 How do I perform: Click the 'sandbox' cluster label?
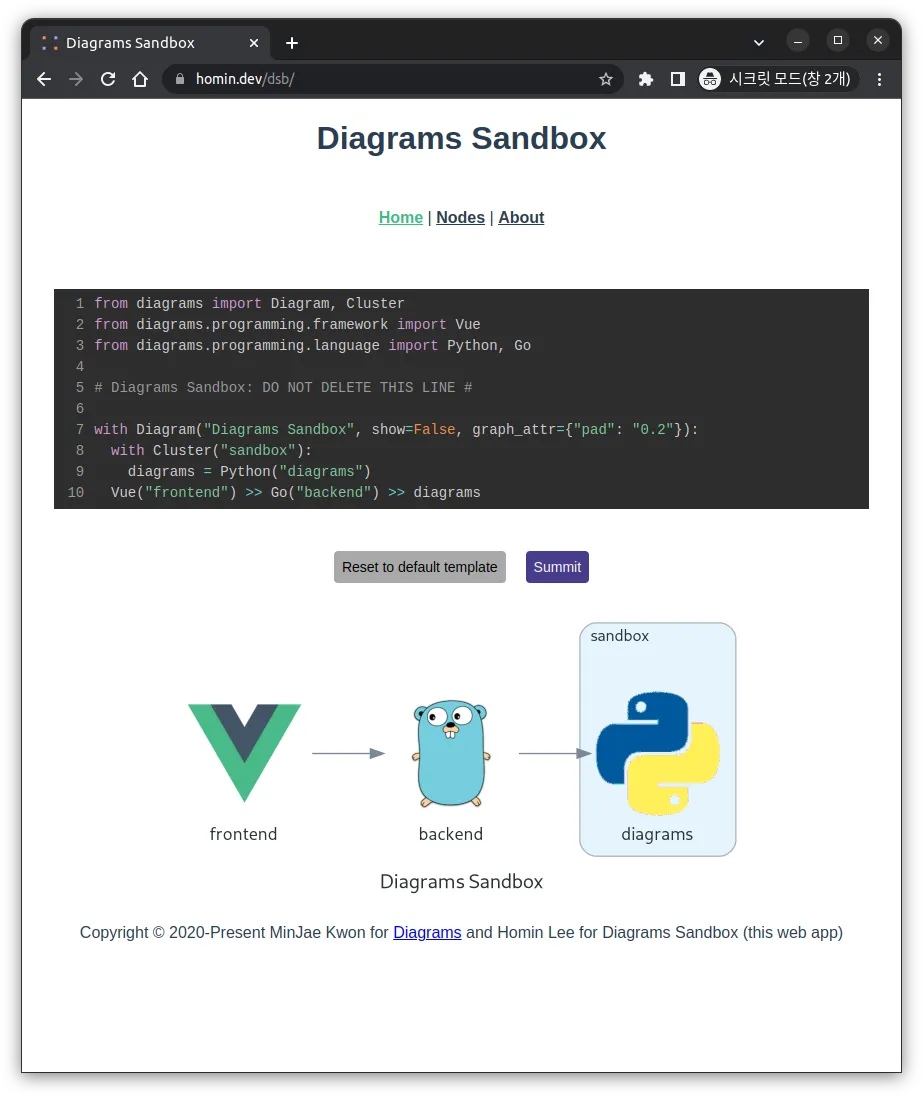tap(620, 636)
